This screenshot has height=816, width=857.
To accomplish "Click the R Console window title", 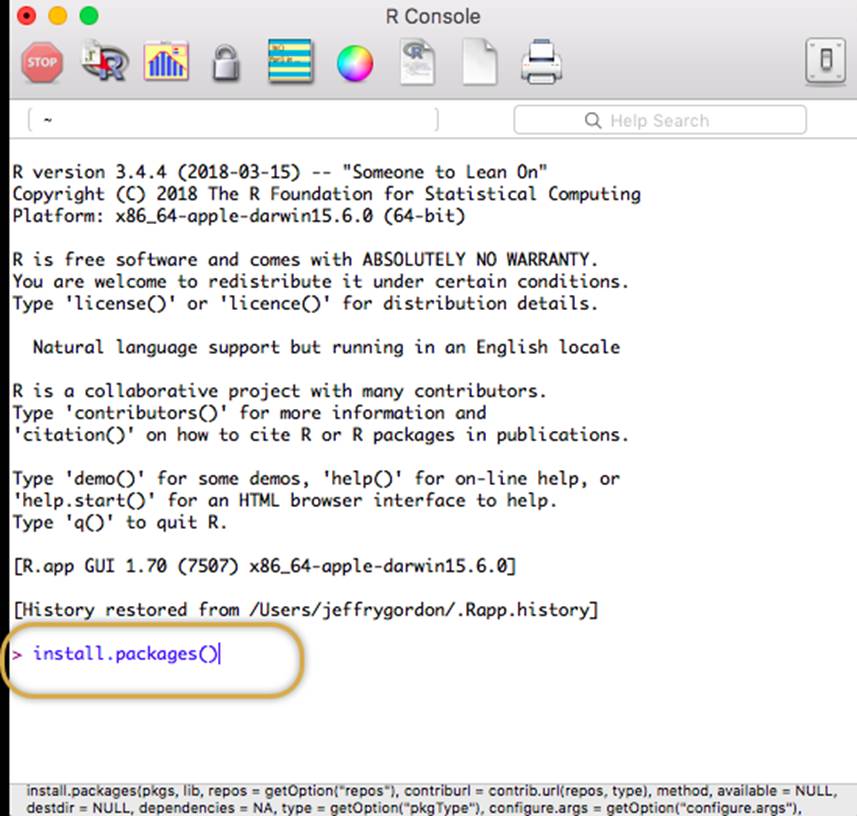I will pos(432,17).
